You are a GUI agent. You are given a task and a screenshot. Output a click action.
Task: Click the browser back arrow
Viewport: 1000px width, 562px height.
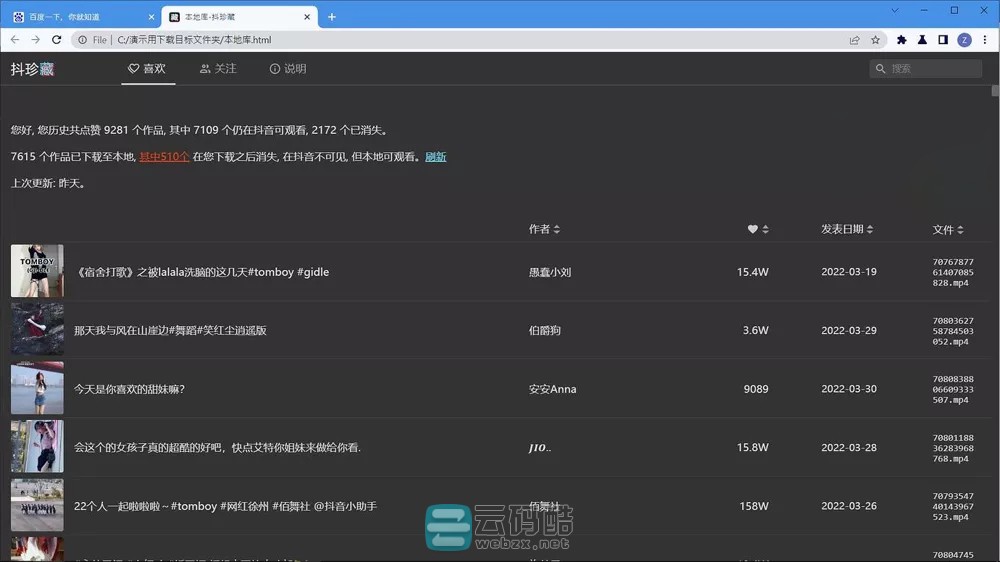15,40
